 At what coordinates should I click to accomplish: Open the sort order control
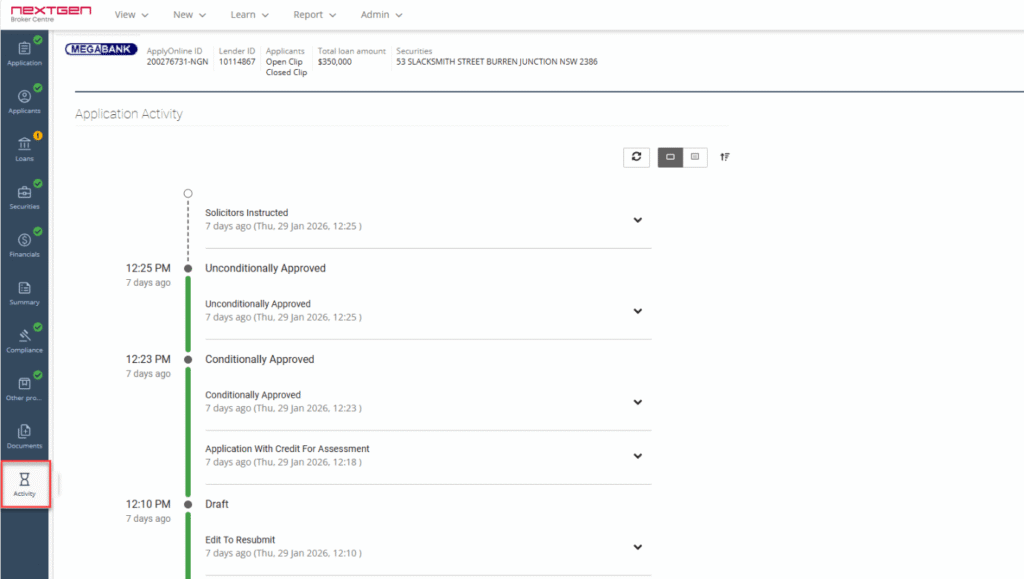(x=724, y=157)
